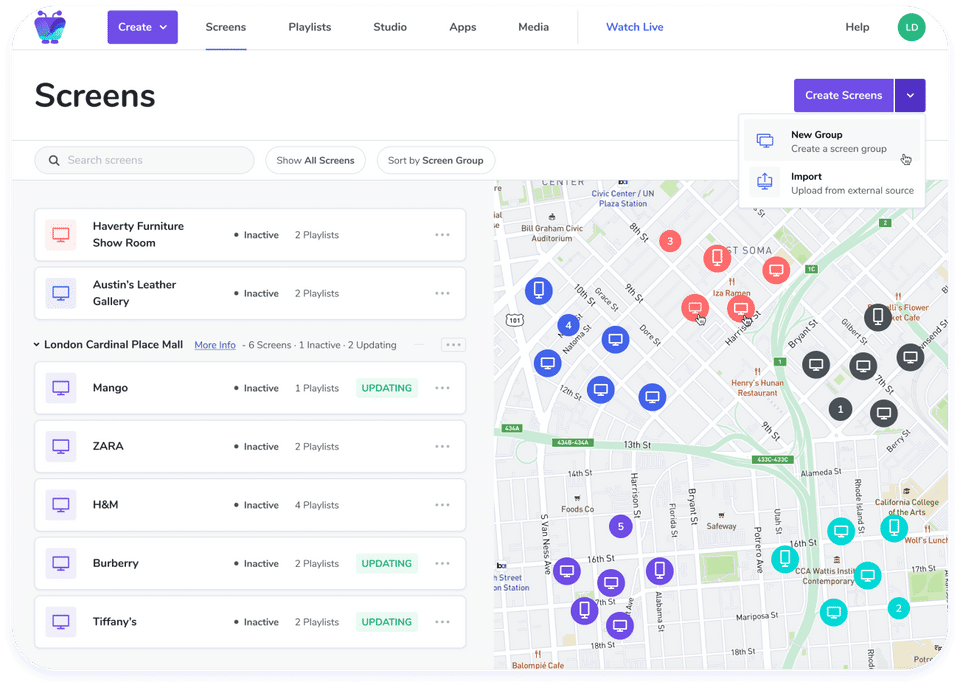Click the teal cluster marker numbered 2
Viewport: 960px width, 687px height.
coord(898,608)
